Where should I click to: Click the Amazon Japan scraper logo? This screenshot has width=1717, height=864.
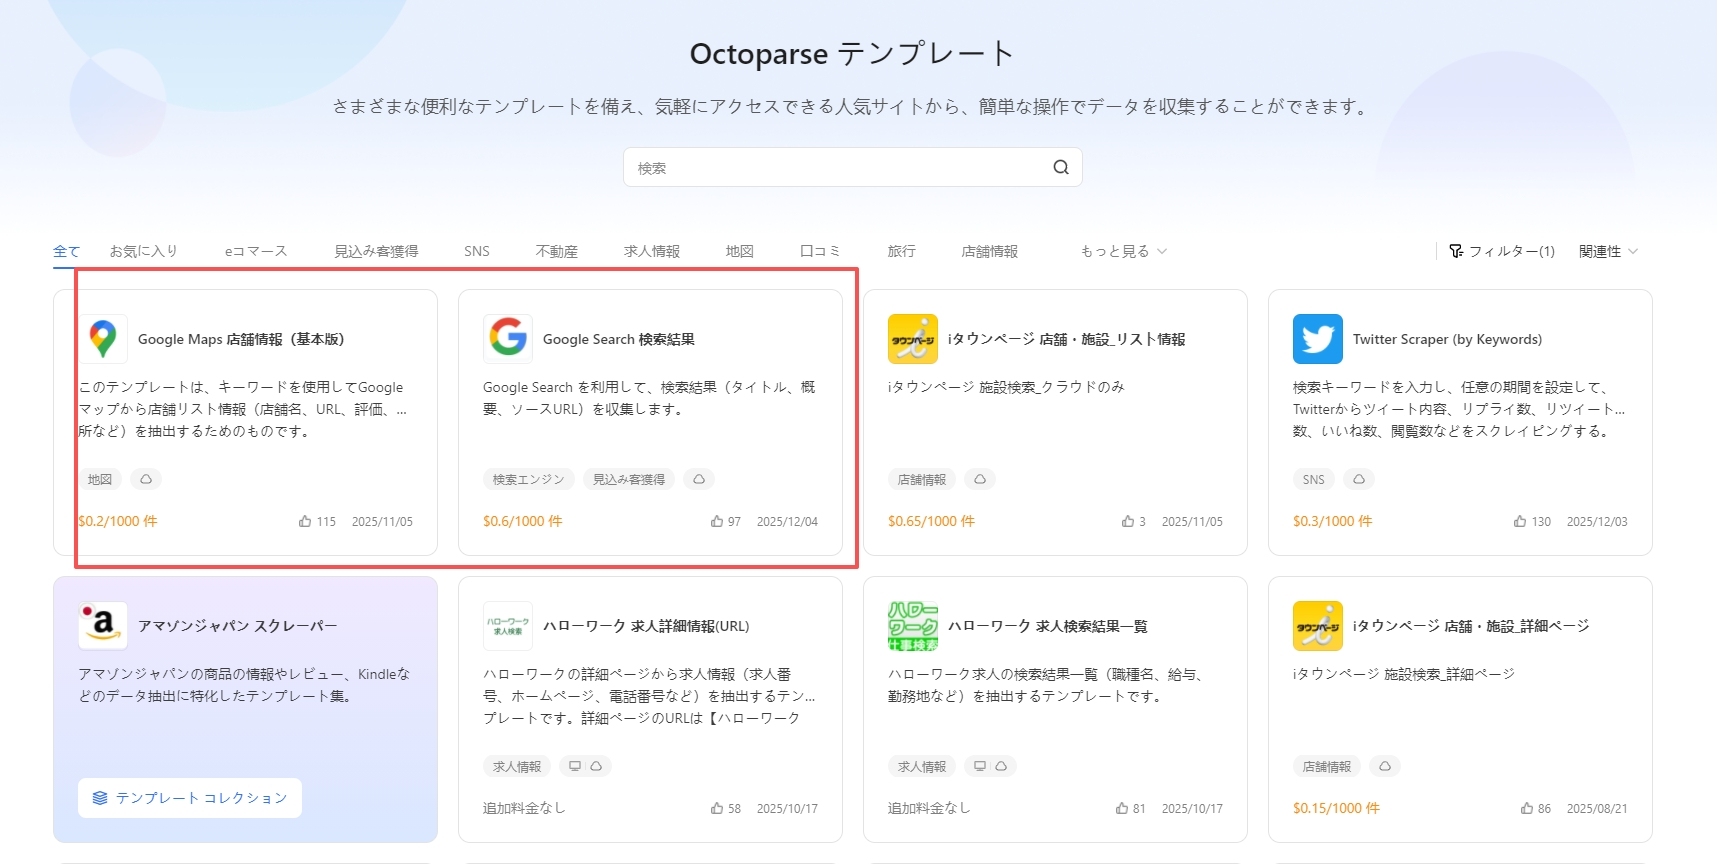click(x=103, y=626)
